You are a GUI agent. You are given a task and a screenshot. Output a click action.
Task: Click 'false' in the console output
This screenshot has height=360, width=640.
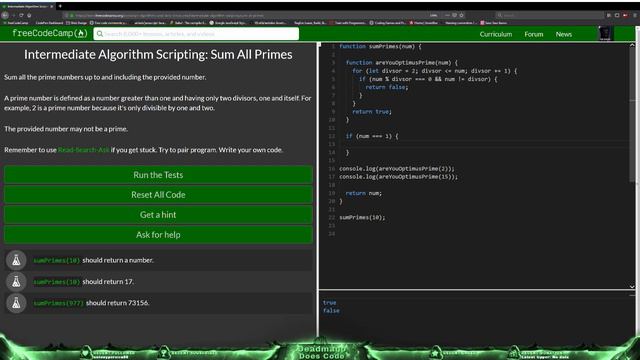point(331,311)
